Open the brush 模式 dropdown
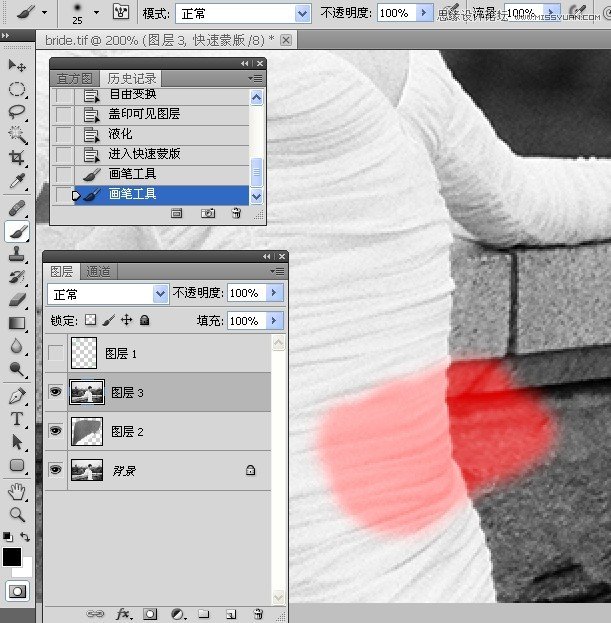 click(x=243, y=14)
